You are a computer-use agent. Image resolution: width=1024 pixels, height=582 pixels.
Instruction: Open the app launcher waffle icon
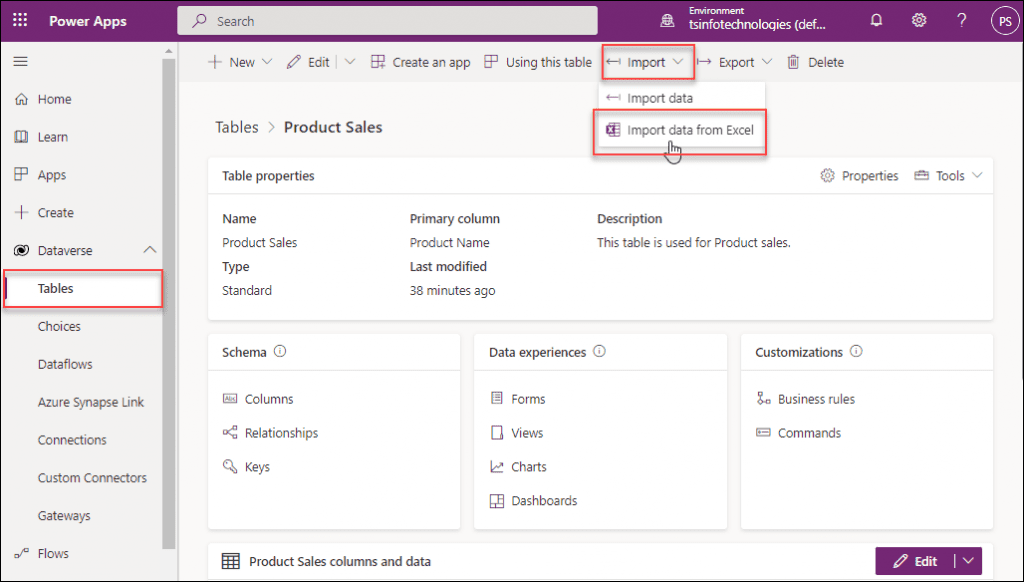pyautogui.click(x=20, y=21)
